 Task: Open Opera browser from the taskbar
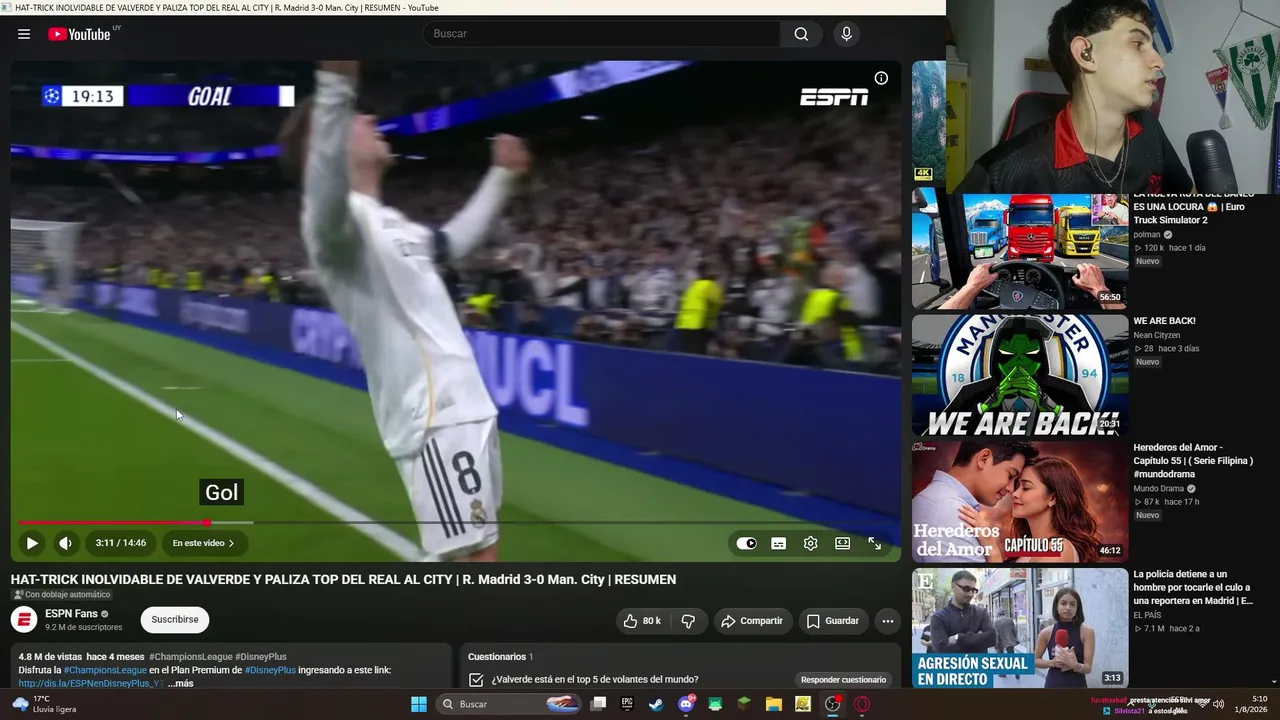pyautogui.click(x=862, y=704)
